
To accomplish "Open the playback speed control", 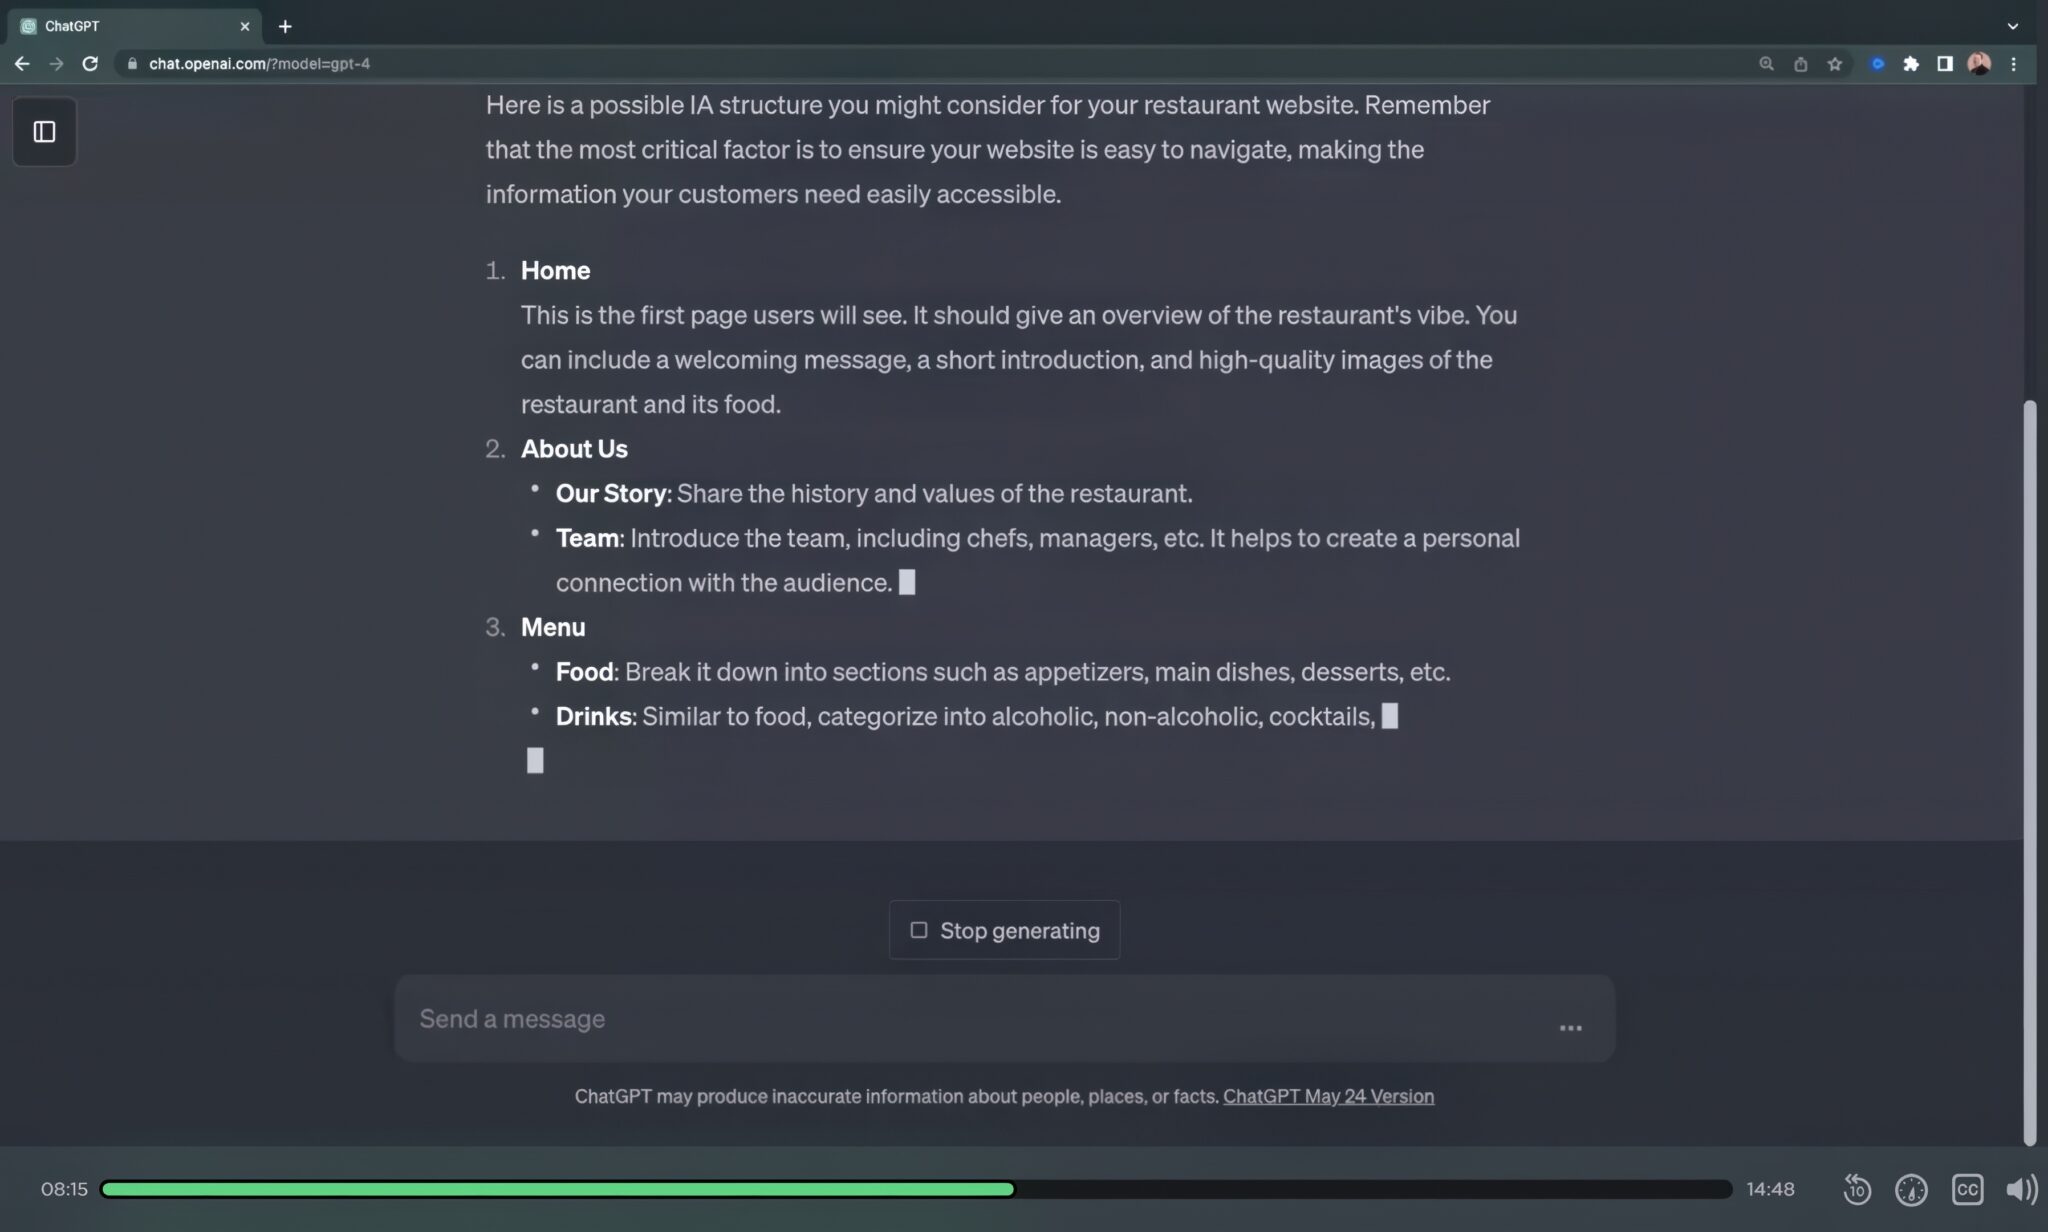I will point(1910,1189).
